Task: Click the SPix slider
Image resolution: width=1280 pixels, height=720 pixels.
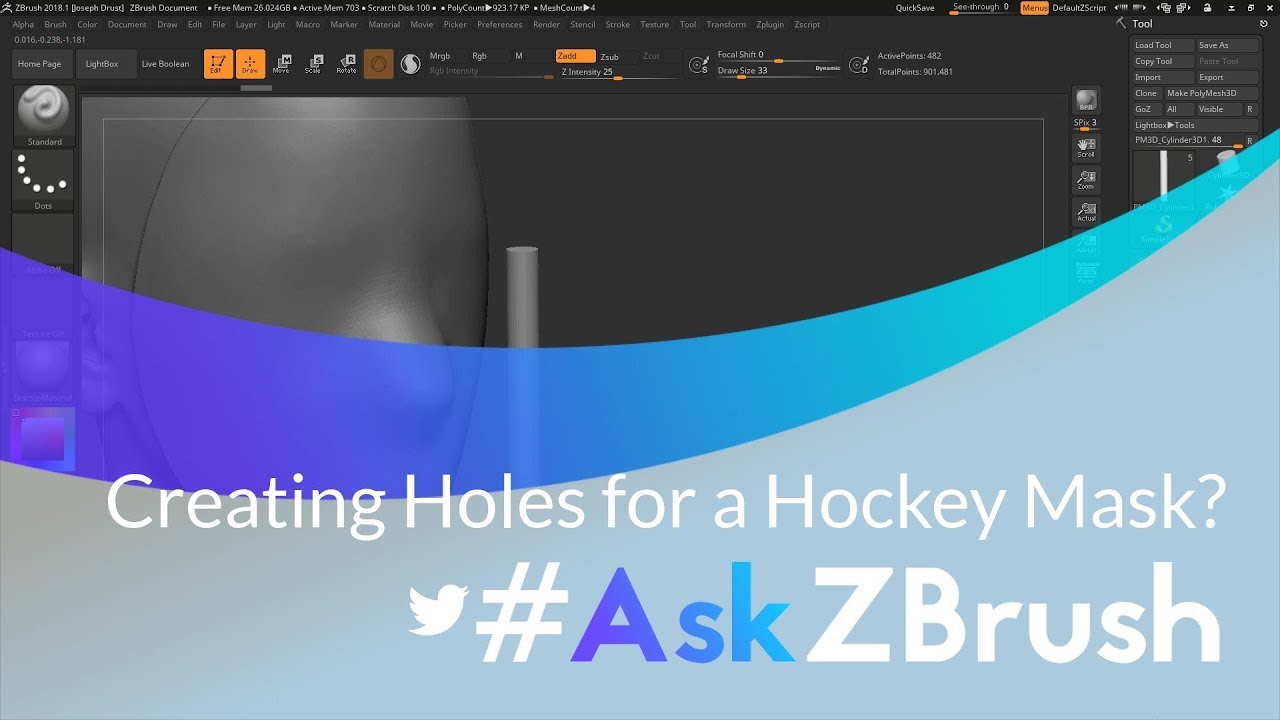Action: (x=1086, y=124)
